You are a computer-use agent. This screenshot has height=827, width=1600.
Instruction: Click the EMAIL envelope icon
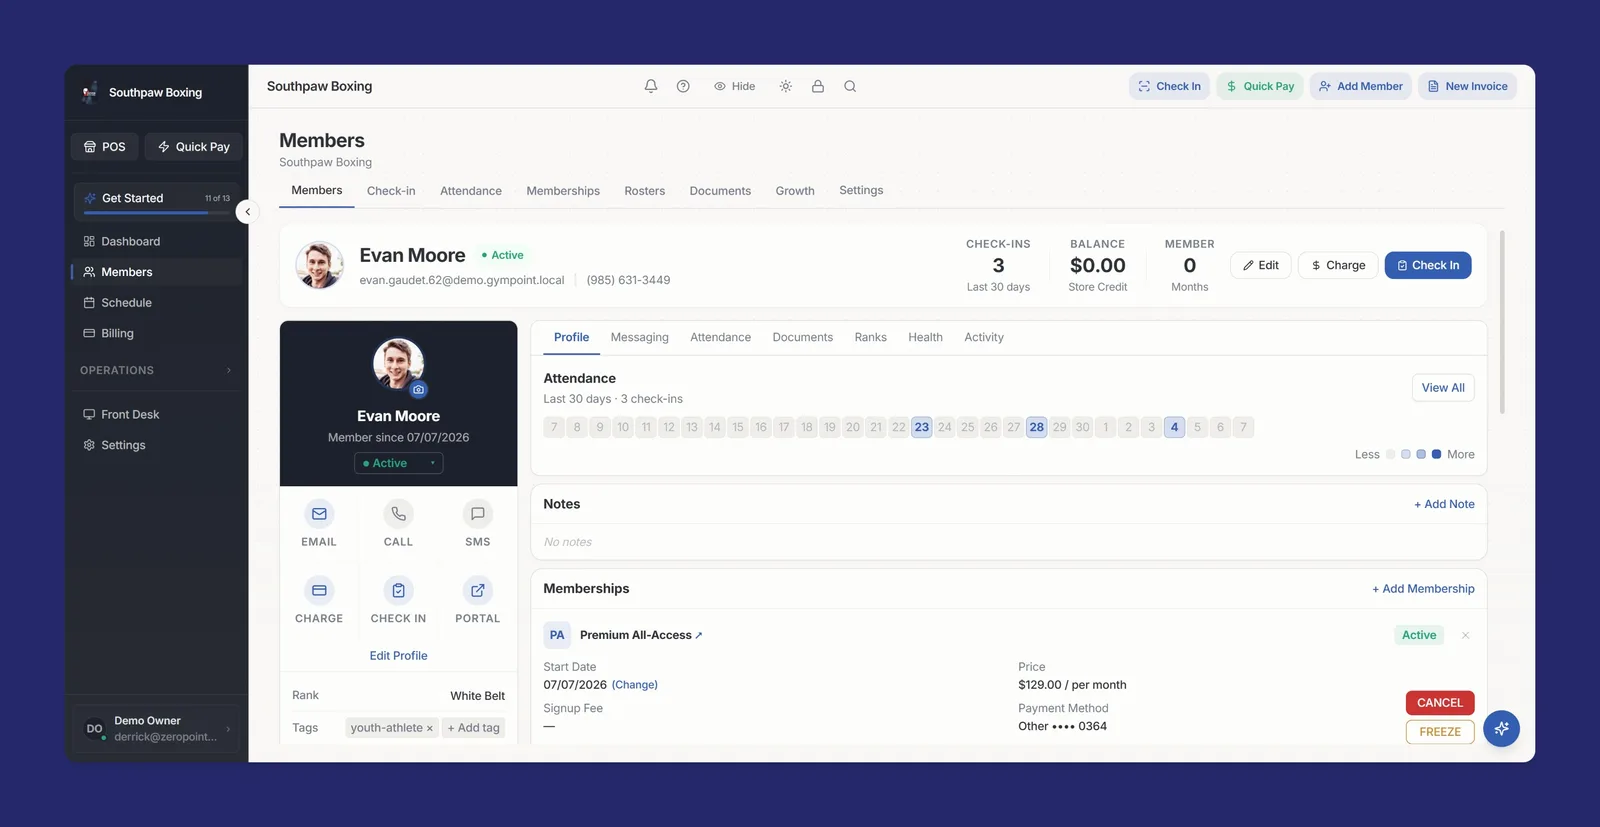(319, 514)
